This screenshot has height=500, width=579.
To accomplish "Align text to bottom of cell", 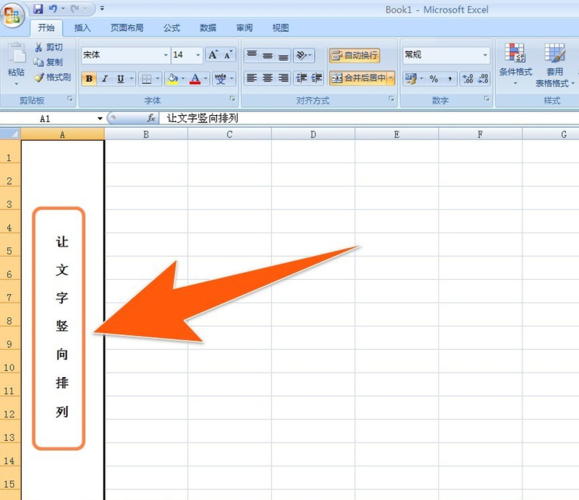I will point(283,55).
